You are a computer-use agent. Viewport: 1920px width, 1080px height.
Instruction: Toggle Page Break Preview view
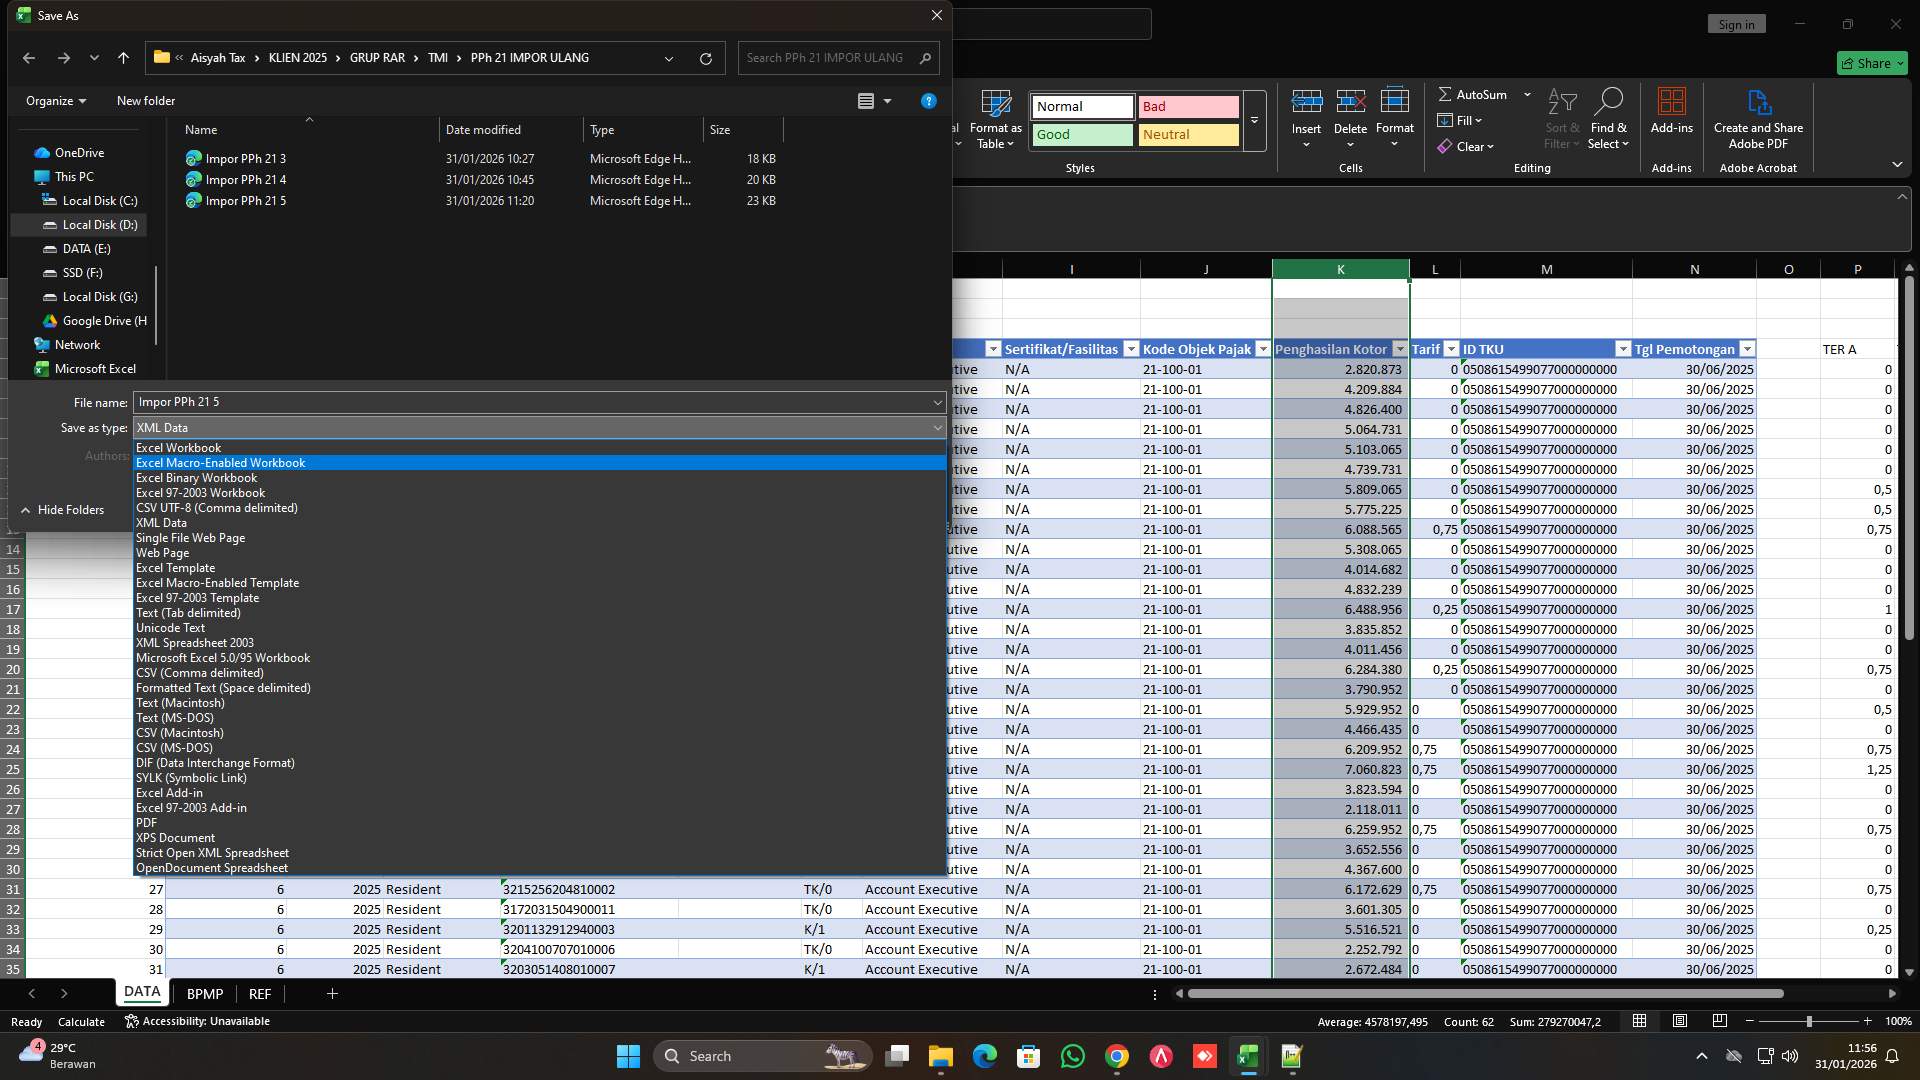1720,1021
